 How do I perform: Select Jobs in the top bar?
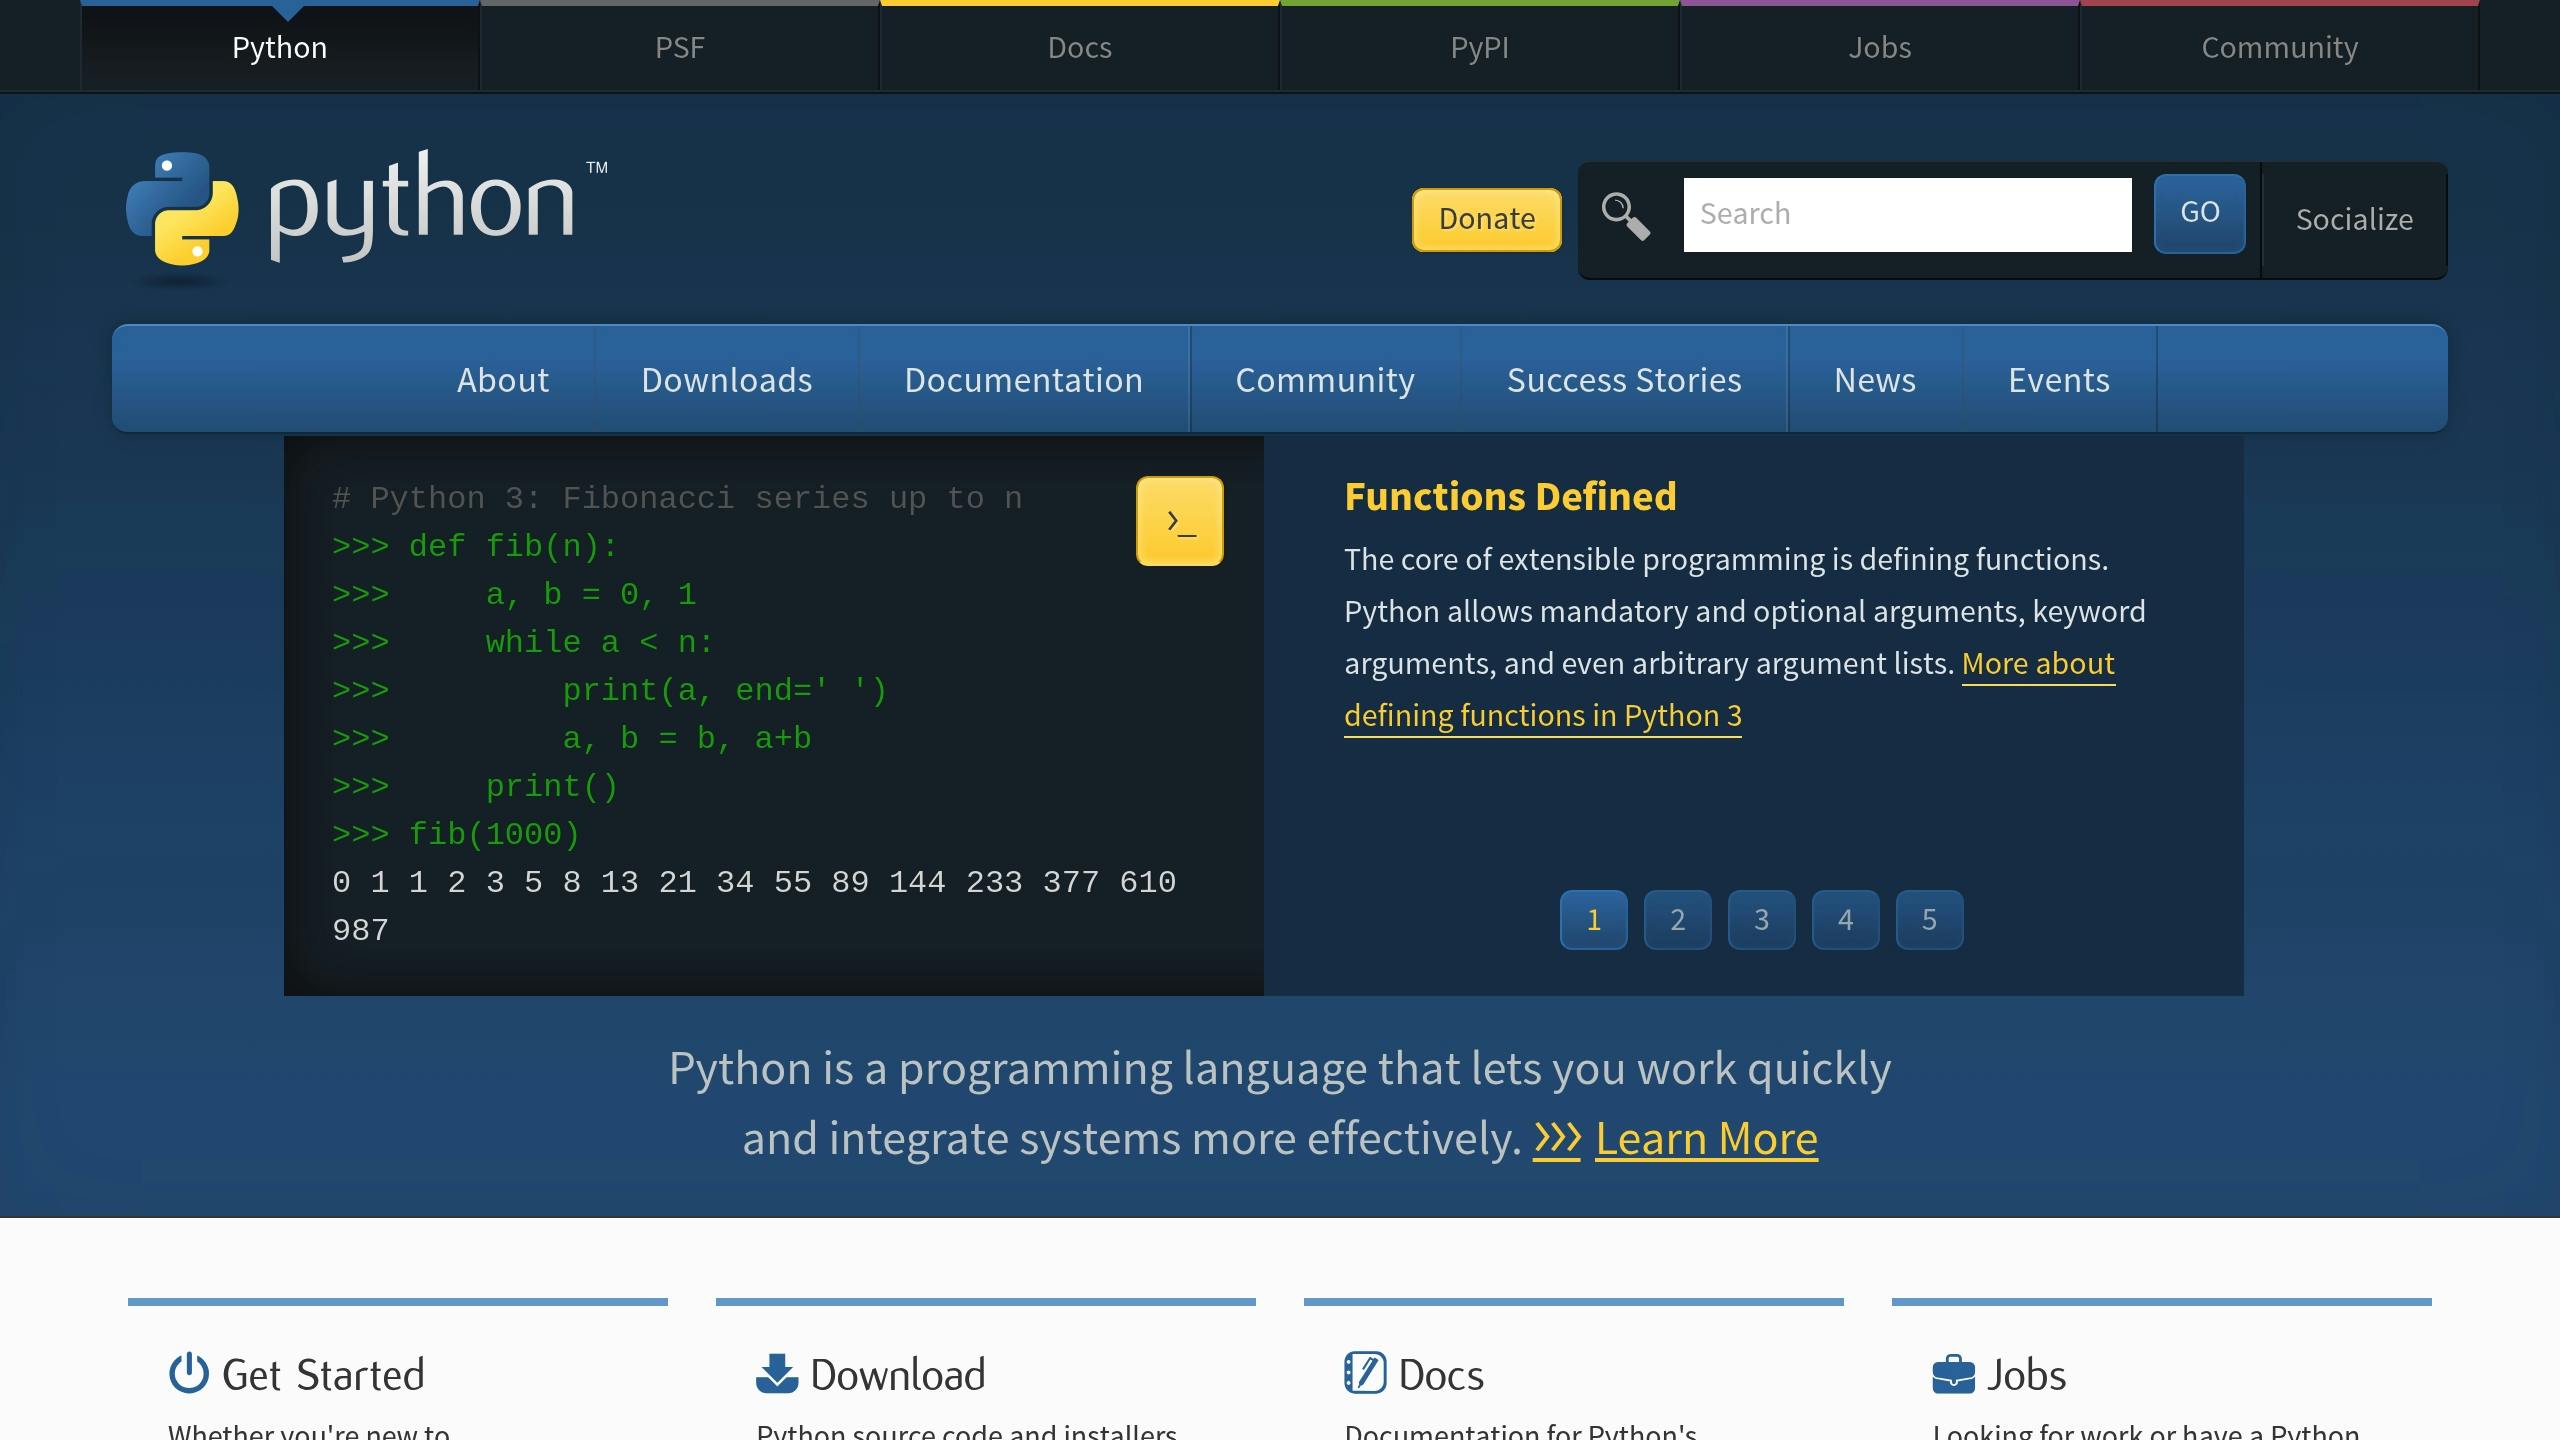click(1879, 47)
